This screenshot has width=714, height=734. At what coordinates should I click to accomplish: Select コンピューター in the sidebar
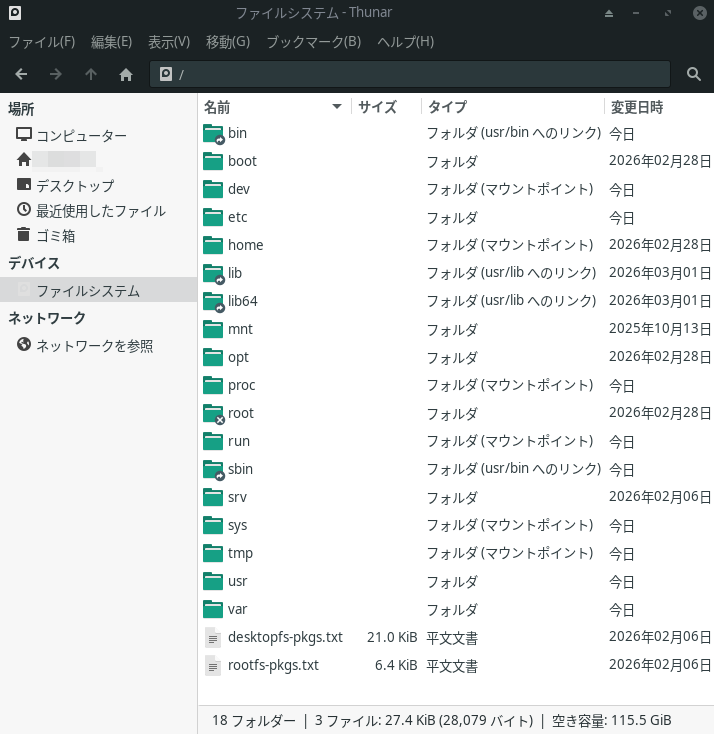[81, 136]
